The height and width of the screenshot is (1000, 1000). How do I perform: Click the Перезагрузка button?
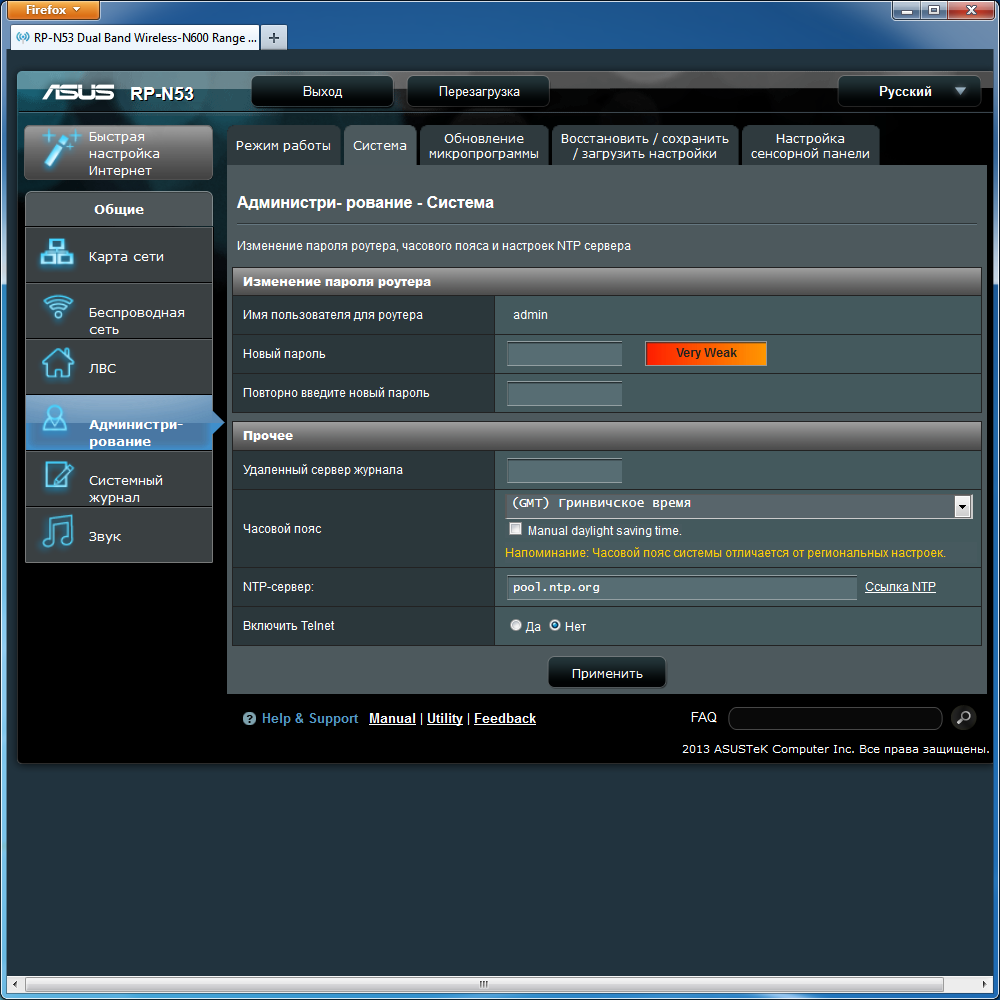click(x=479, y=91)
